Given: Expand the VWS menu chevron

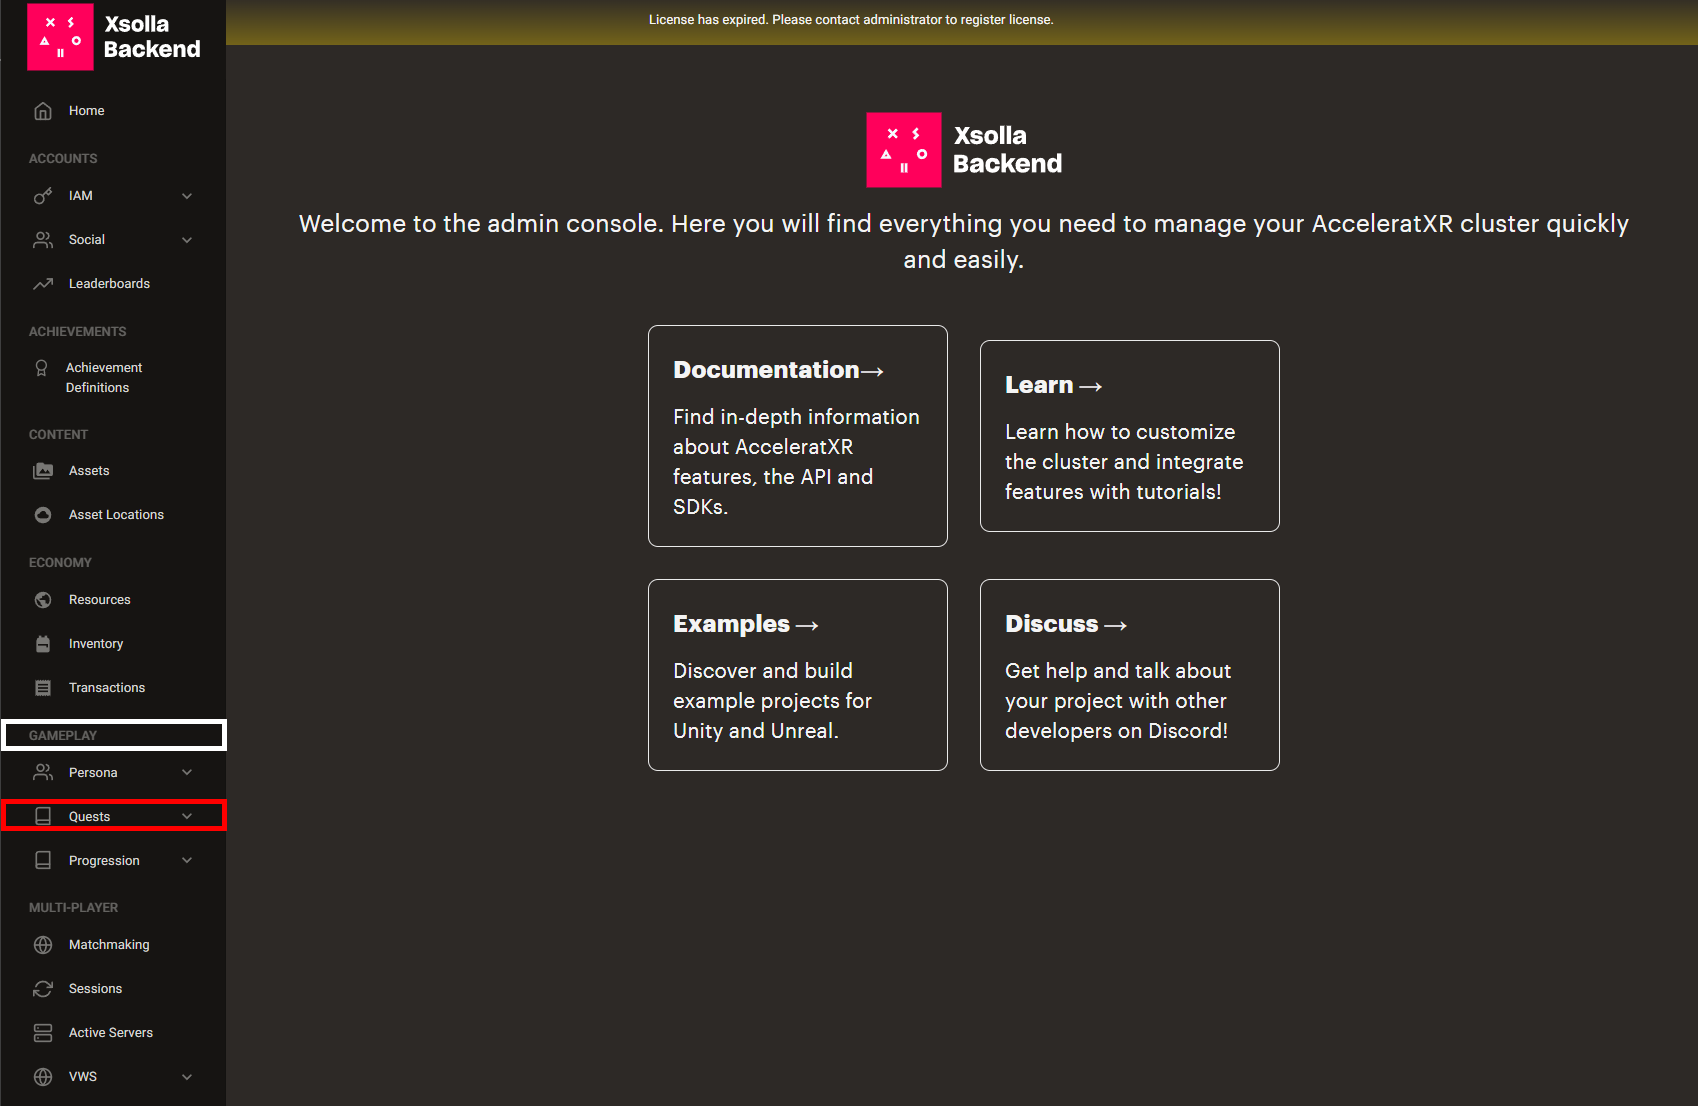Looking at the screenshot, I should click(x=187, y=1077).
